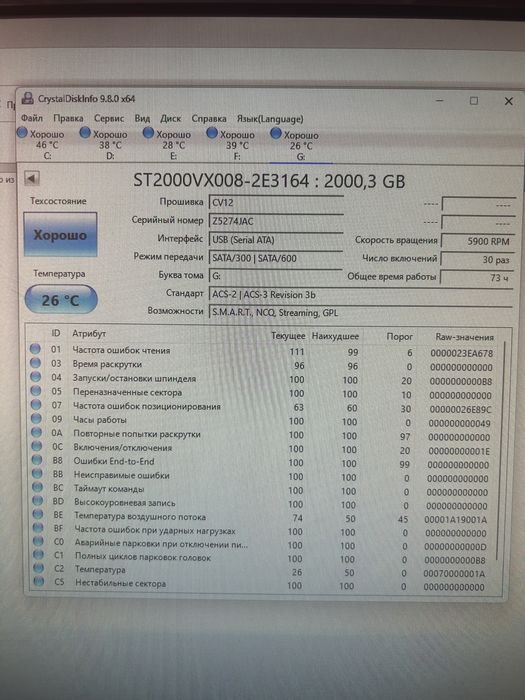Click the status dot of attribute BF
525x700 pixels.
pos(39,528)
